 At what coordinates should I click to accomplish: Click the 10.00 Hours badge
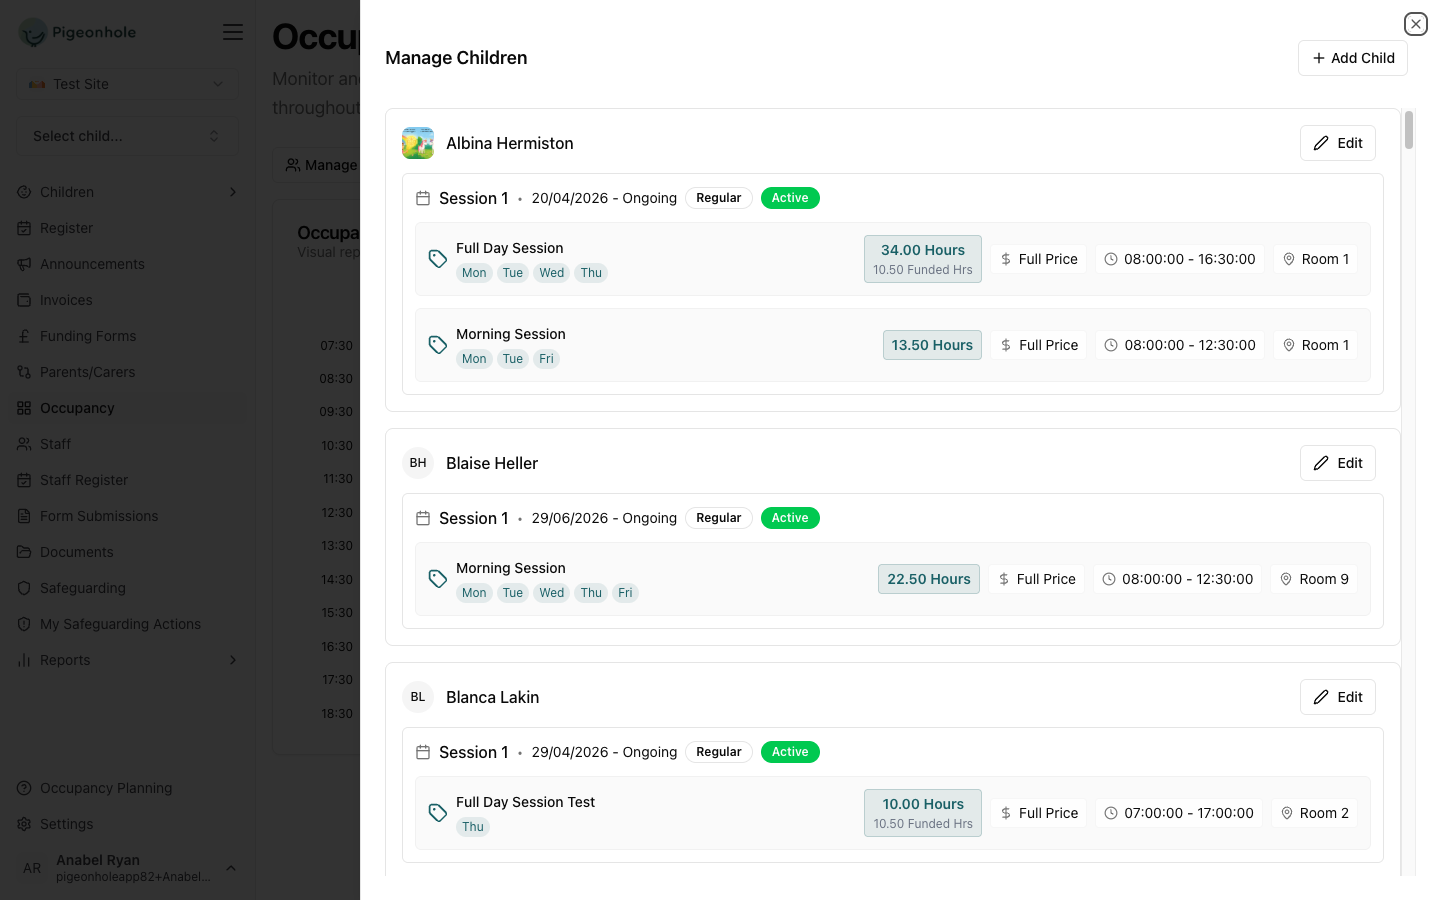[923, 813]
